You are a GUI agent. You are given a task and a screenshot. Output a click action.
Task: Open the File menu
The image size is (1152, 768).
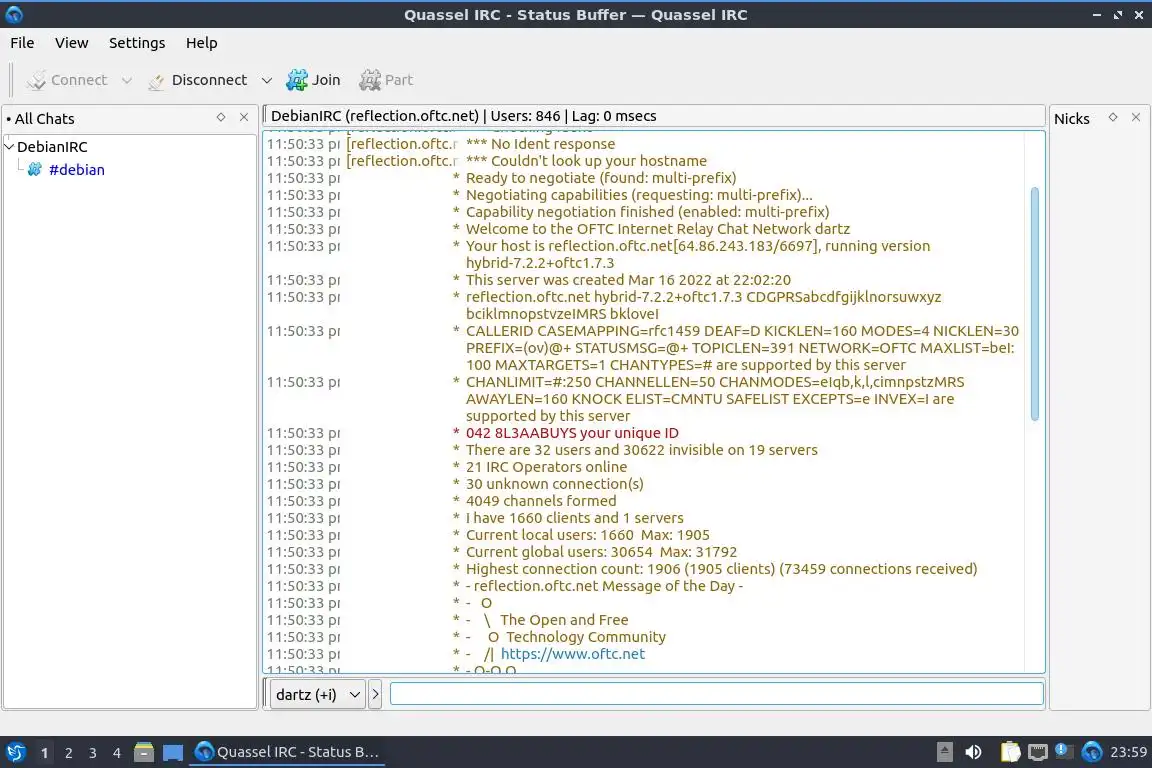coord(22,43)
